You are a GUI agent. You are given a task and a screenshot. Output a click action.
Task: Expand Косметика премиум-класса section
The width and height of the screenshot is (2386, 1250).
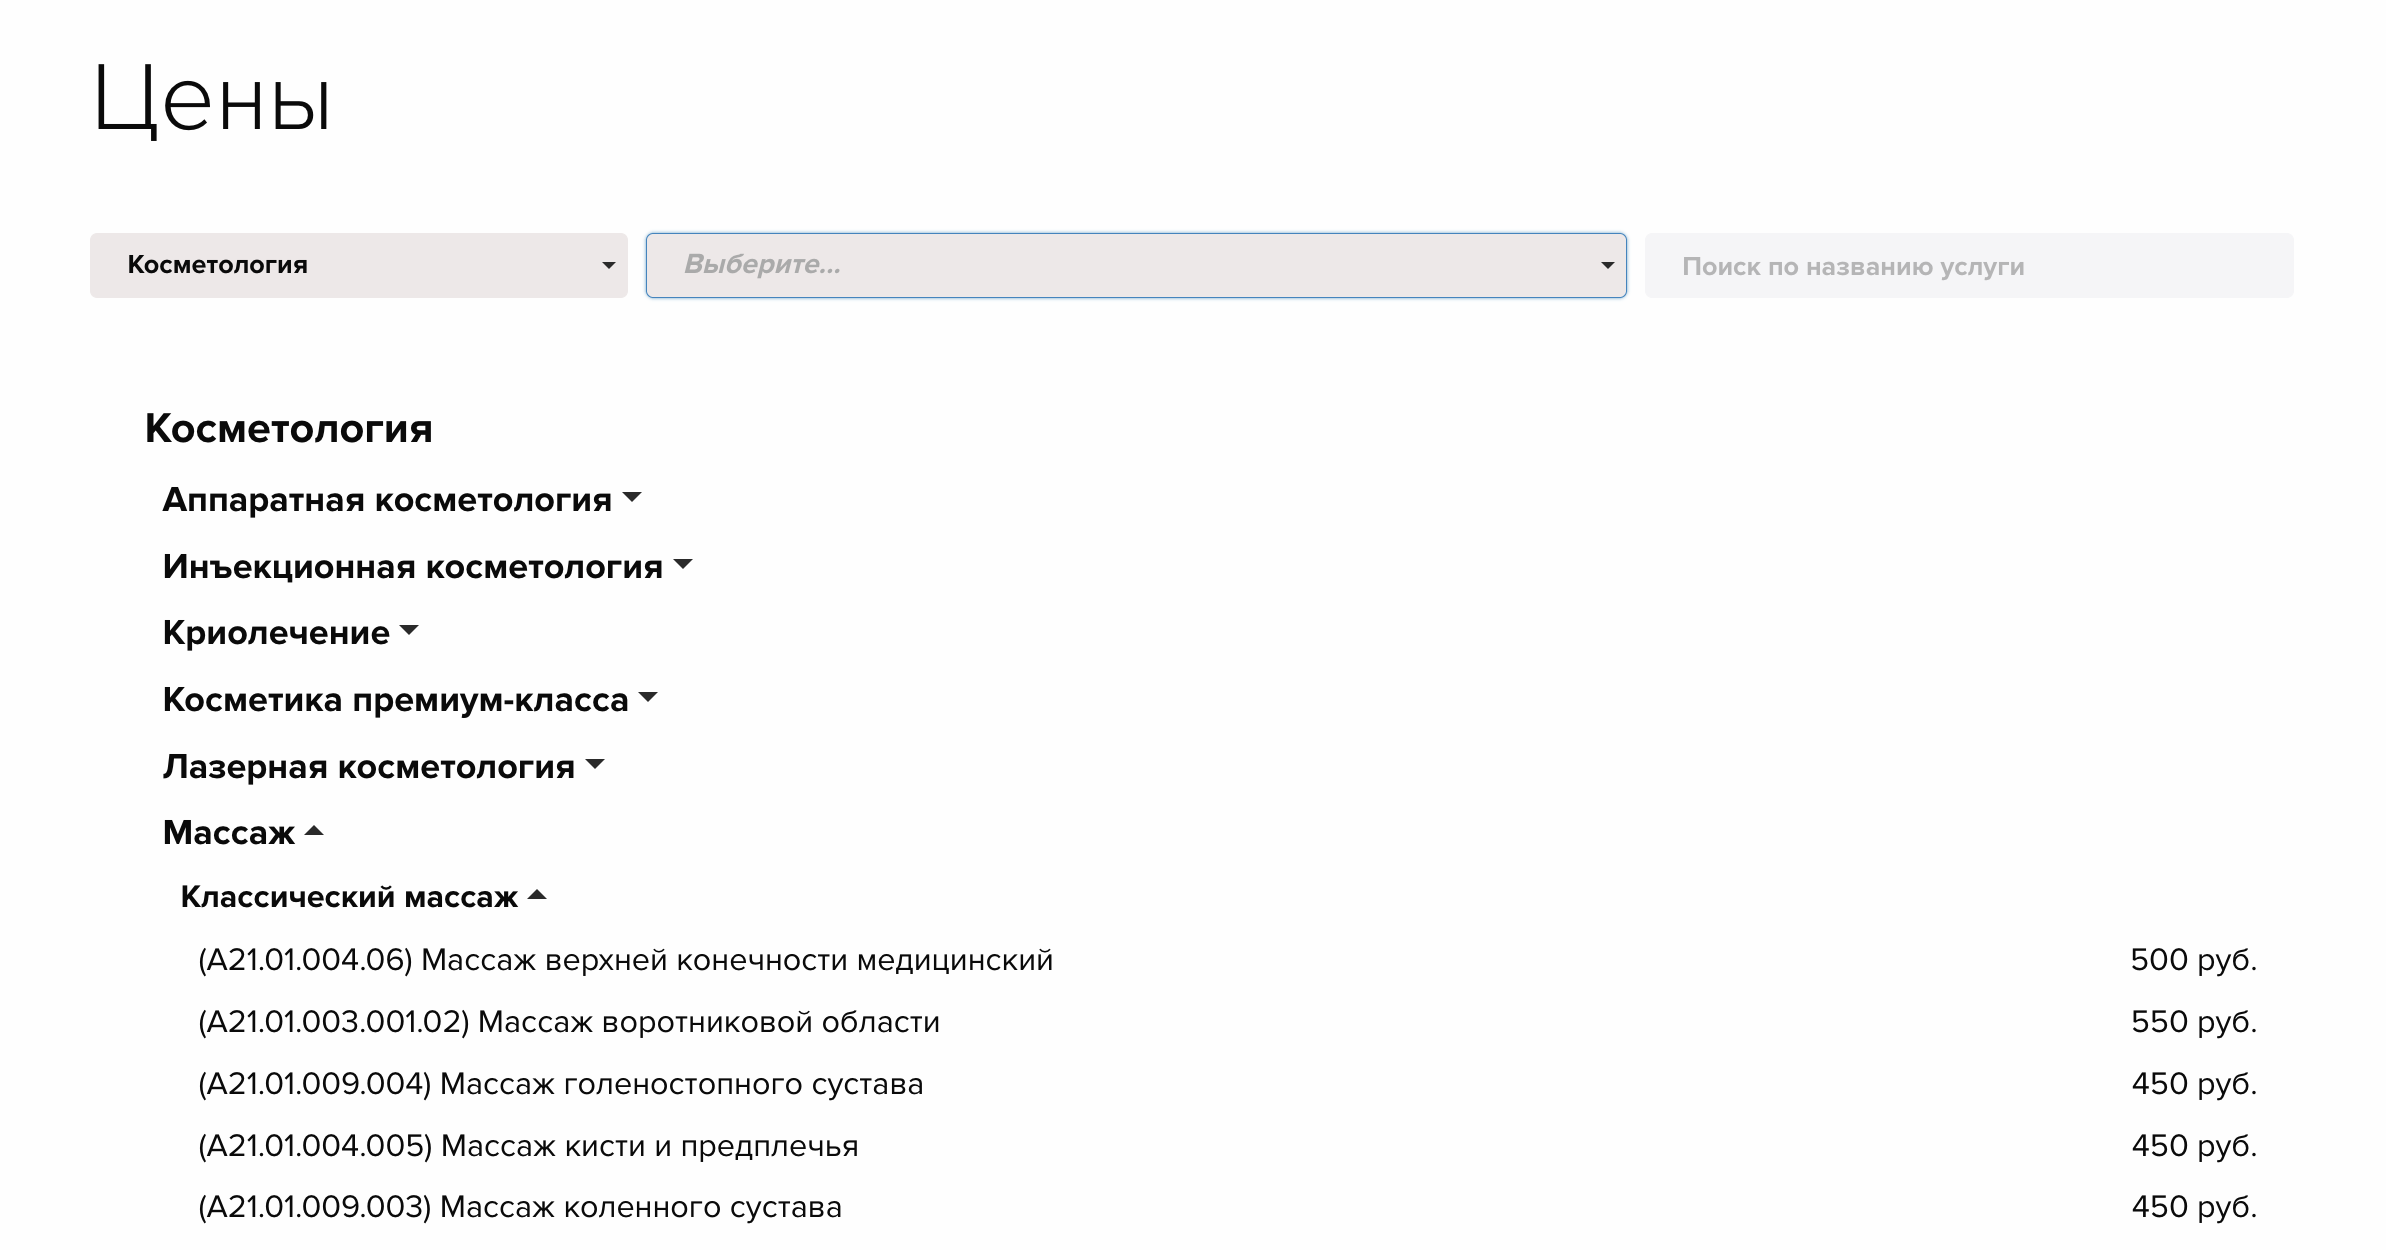[395, 699]
